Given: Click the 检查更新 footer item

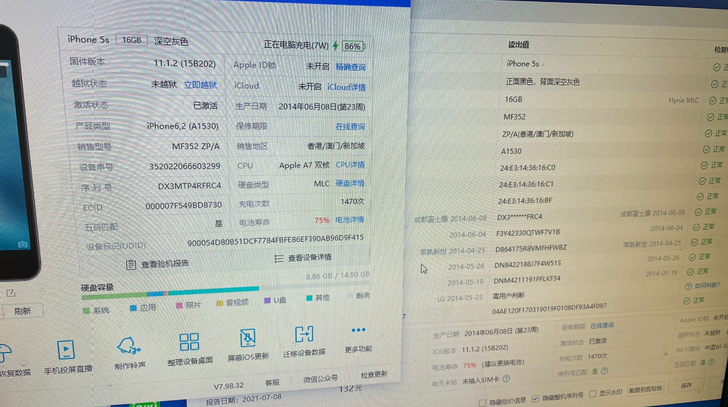Looking at the screenshot, I should tap(374, 374).
